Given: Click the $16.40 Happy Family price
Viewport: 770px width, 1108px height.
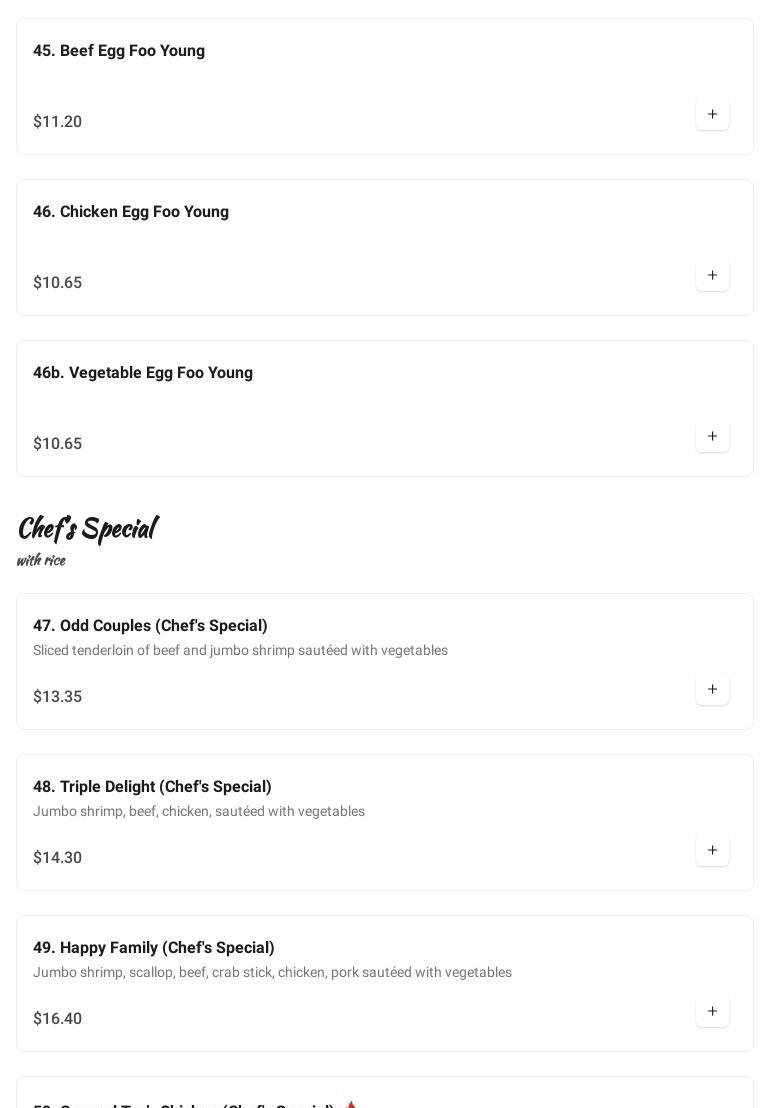Looking at the screenshot, I should pyautogui.click(x=58, y=1019).
